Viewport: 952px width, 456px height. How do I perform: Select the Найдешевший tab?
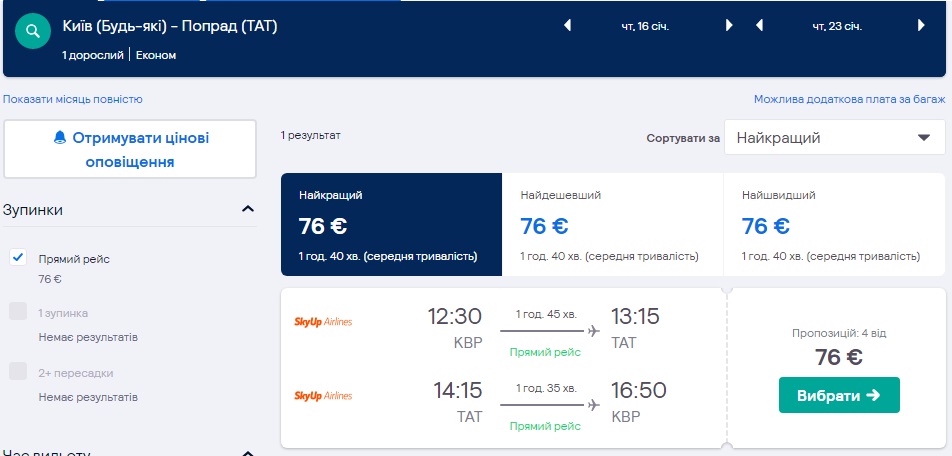pos(612,225)
